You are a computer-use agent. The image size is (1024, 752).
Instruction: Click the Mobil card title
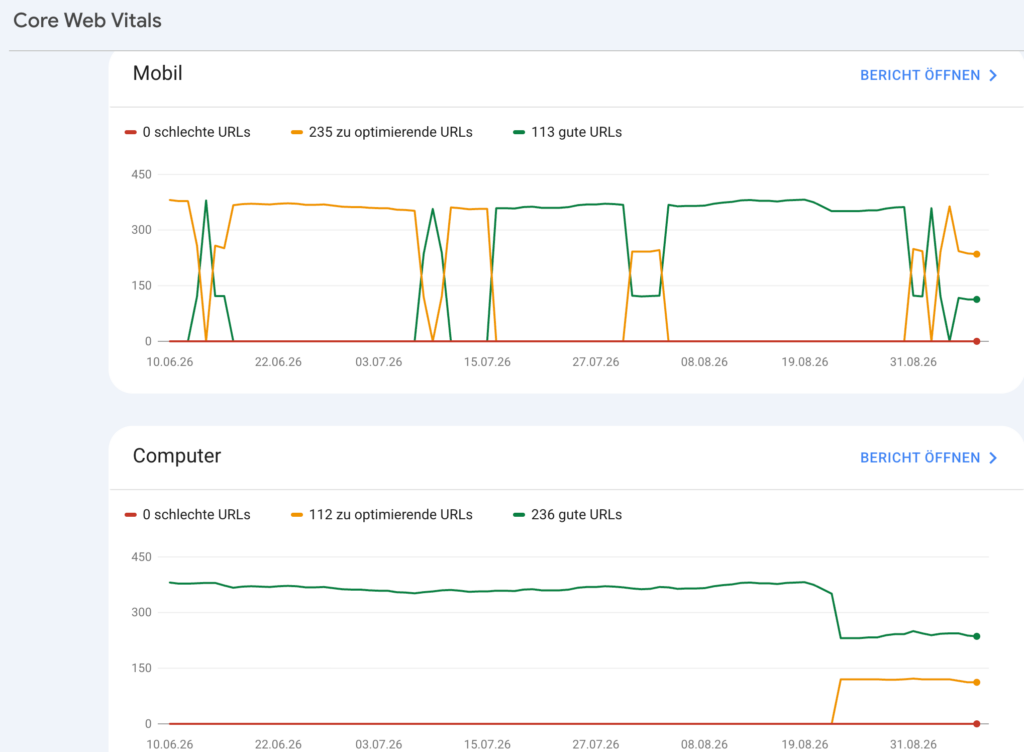click(x=157, y=73)
